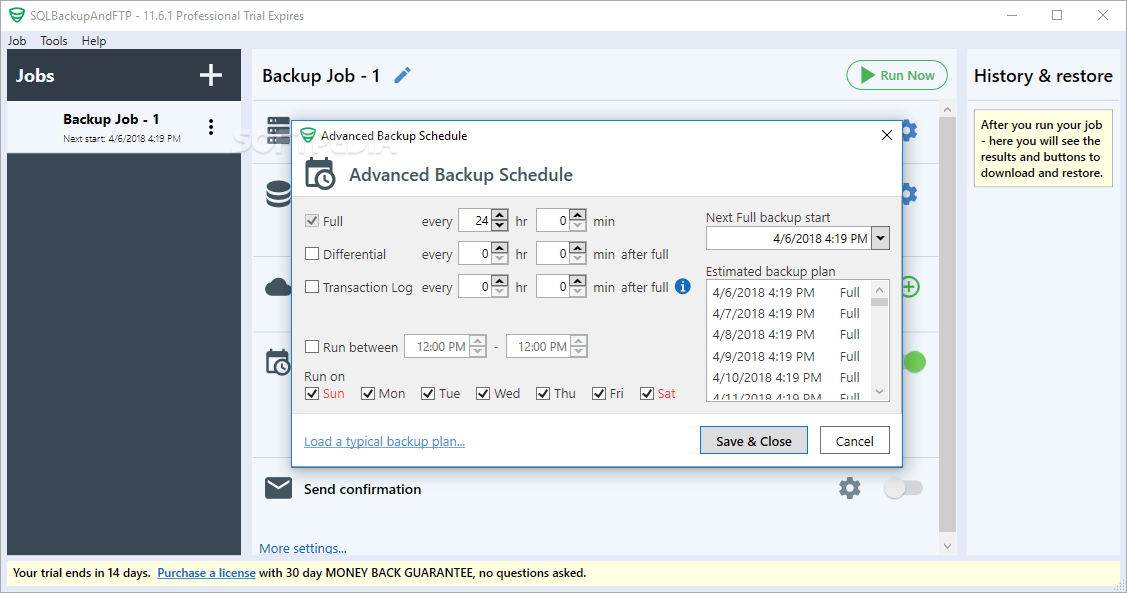
Task: Open the Tools menu
Action: pyautogui.click(x=53, y=41)
